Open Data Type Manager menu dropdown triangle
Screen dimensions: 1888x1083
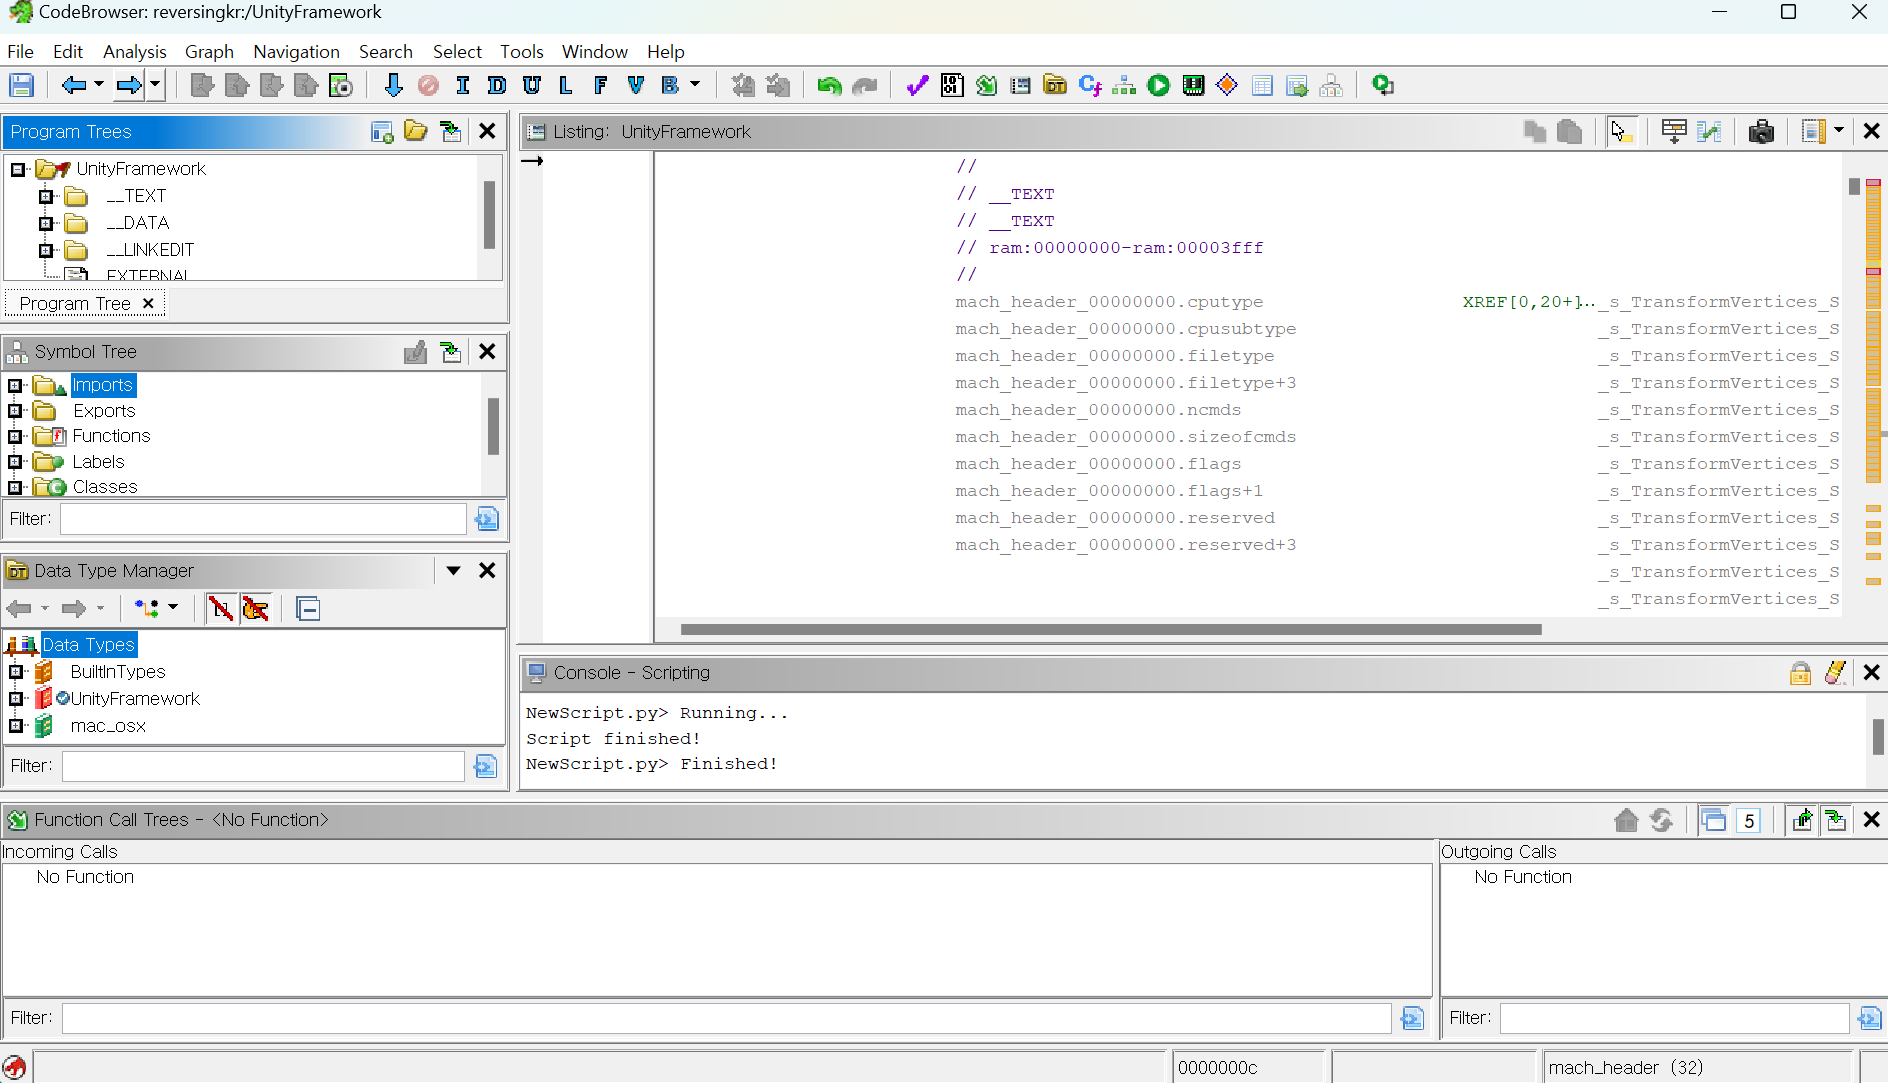[x=453, y=571]
